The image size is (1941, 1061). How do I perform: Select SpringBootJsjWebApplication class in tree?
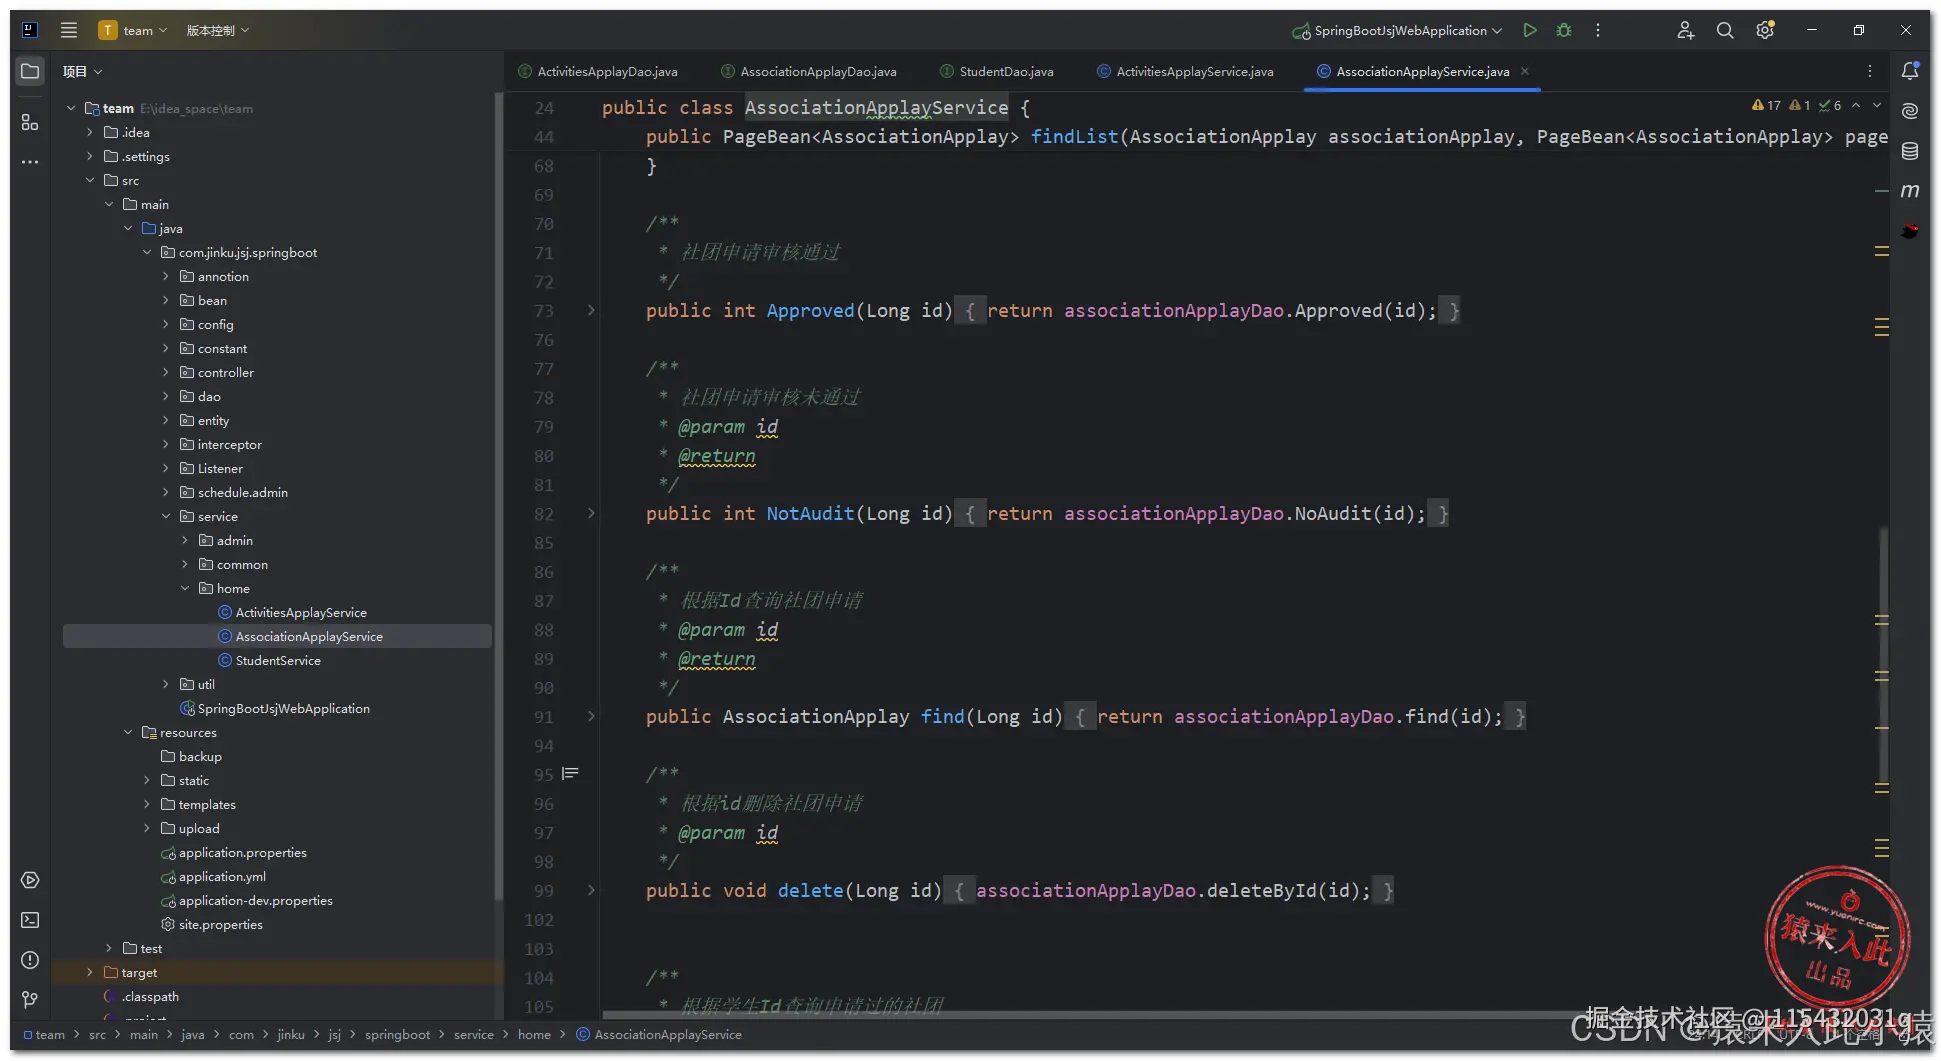point(283,708)
